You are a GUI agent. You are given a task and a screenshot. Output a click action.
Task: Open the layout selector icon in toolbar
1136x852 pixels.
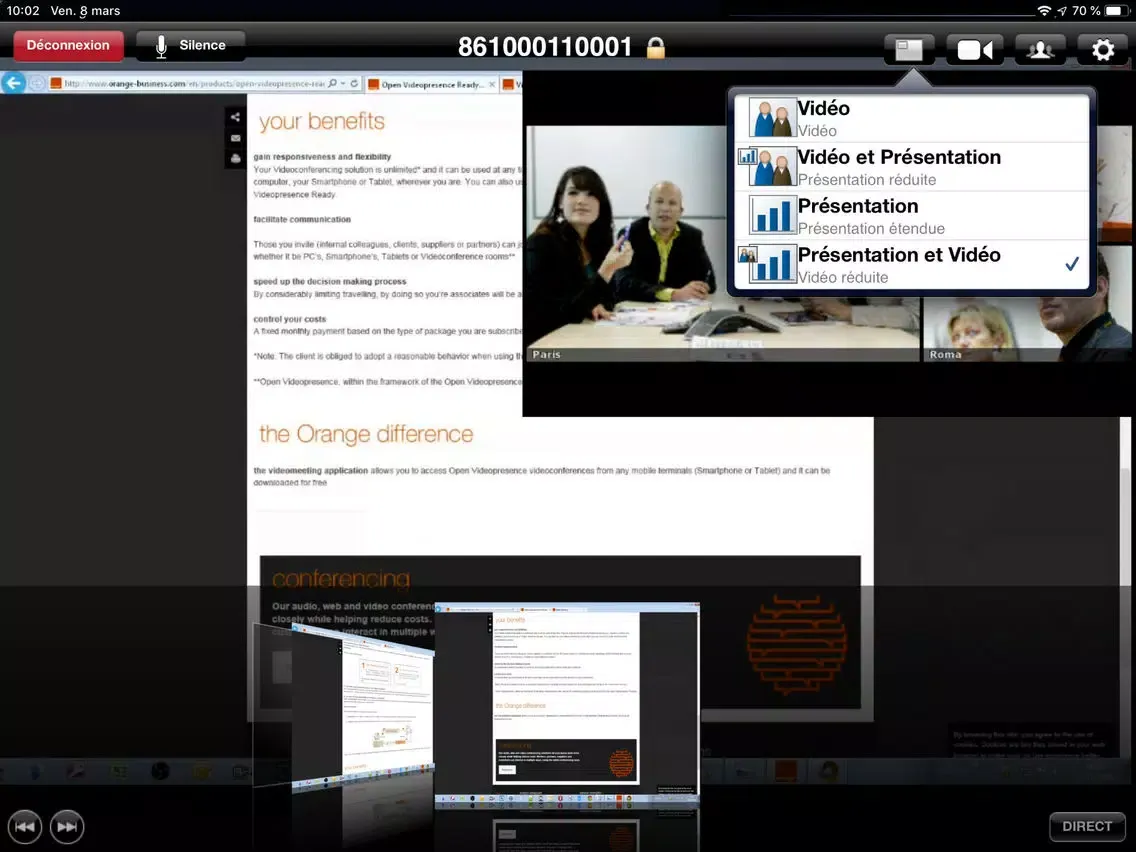(909, 50)
